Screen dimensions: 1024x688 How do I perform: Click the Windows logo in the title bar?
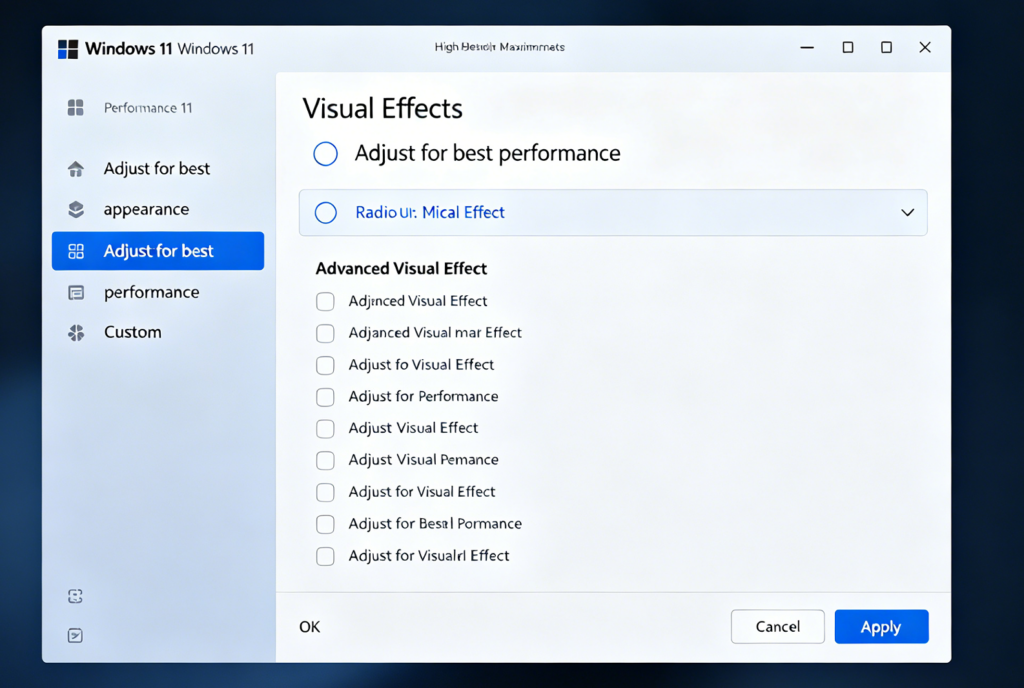click(x=68, y=49)
